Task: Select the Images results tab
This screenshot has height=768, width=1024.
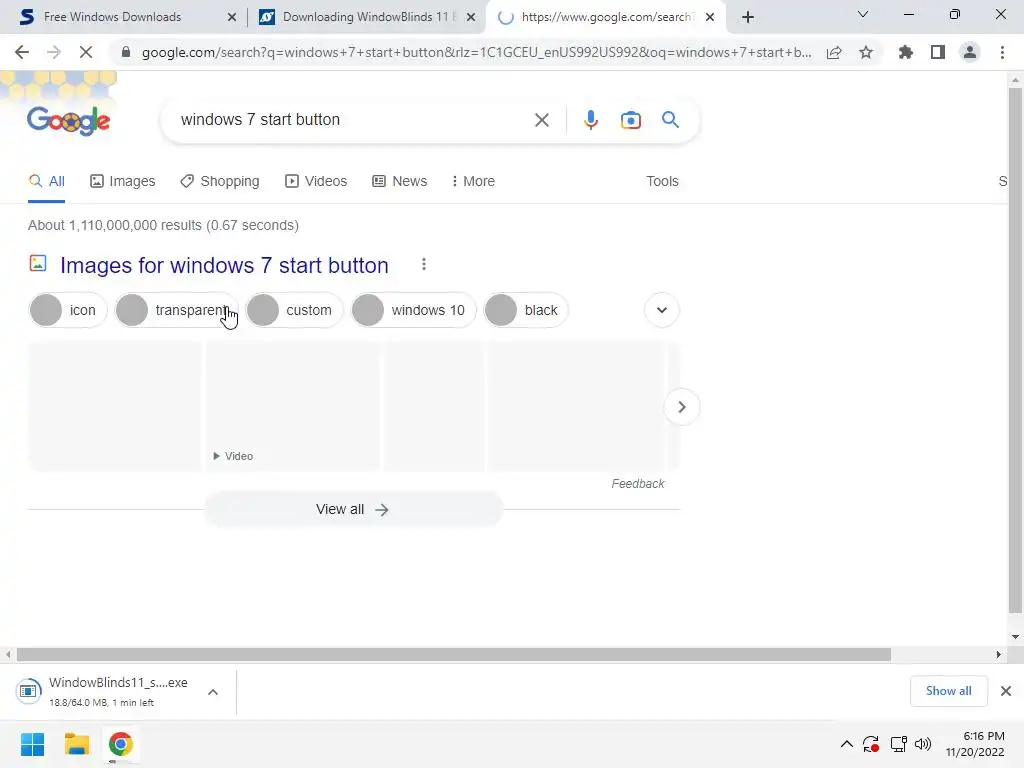Action: tap(123, 182)
